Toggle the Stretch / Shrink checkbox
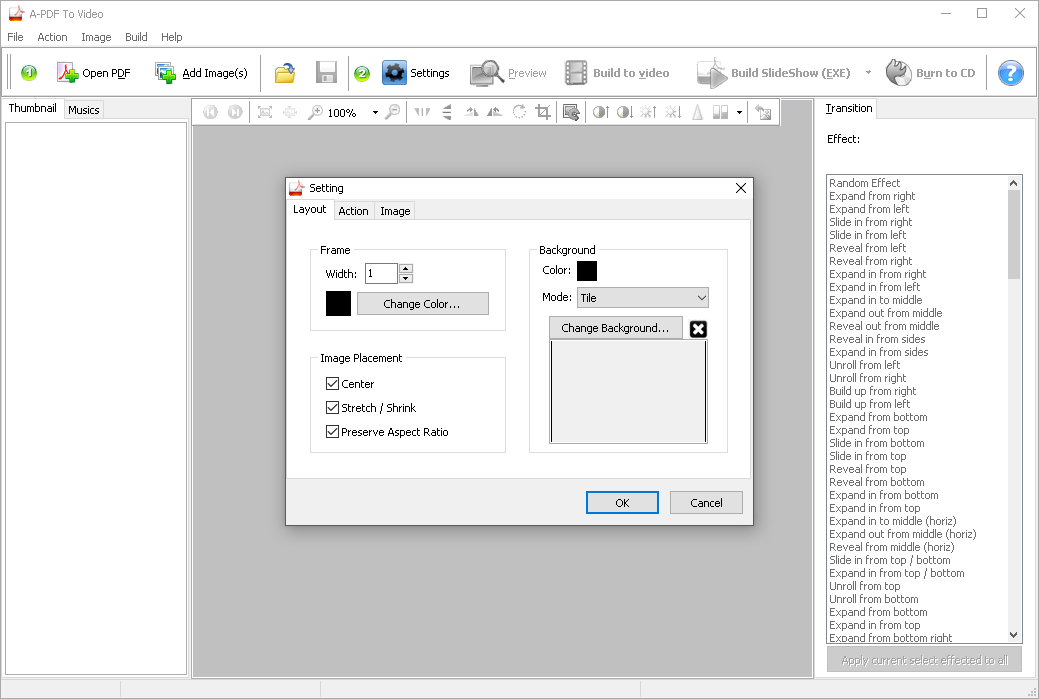The width and height of the screenshot is (1039, 699). pos(333,408)
